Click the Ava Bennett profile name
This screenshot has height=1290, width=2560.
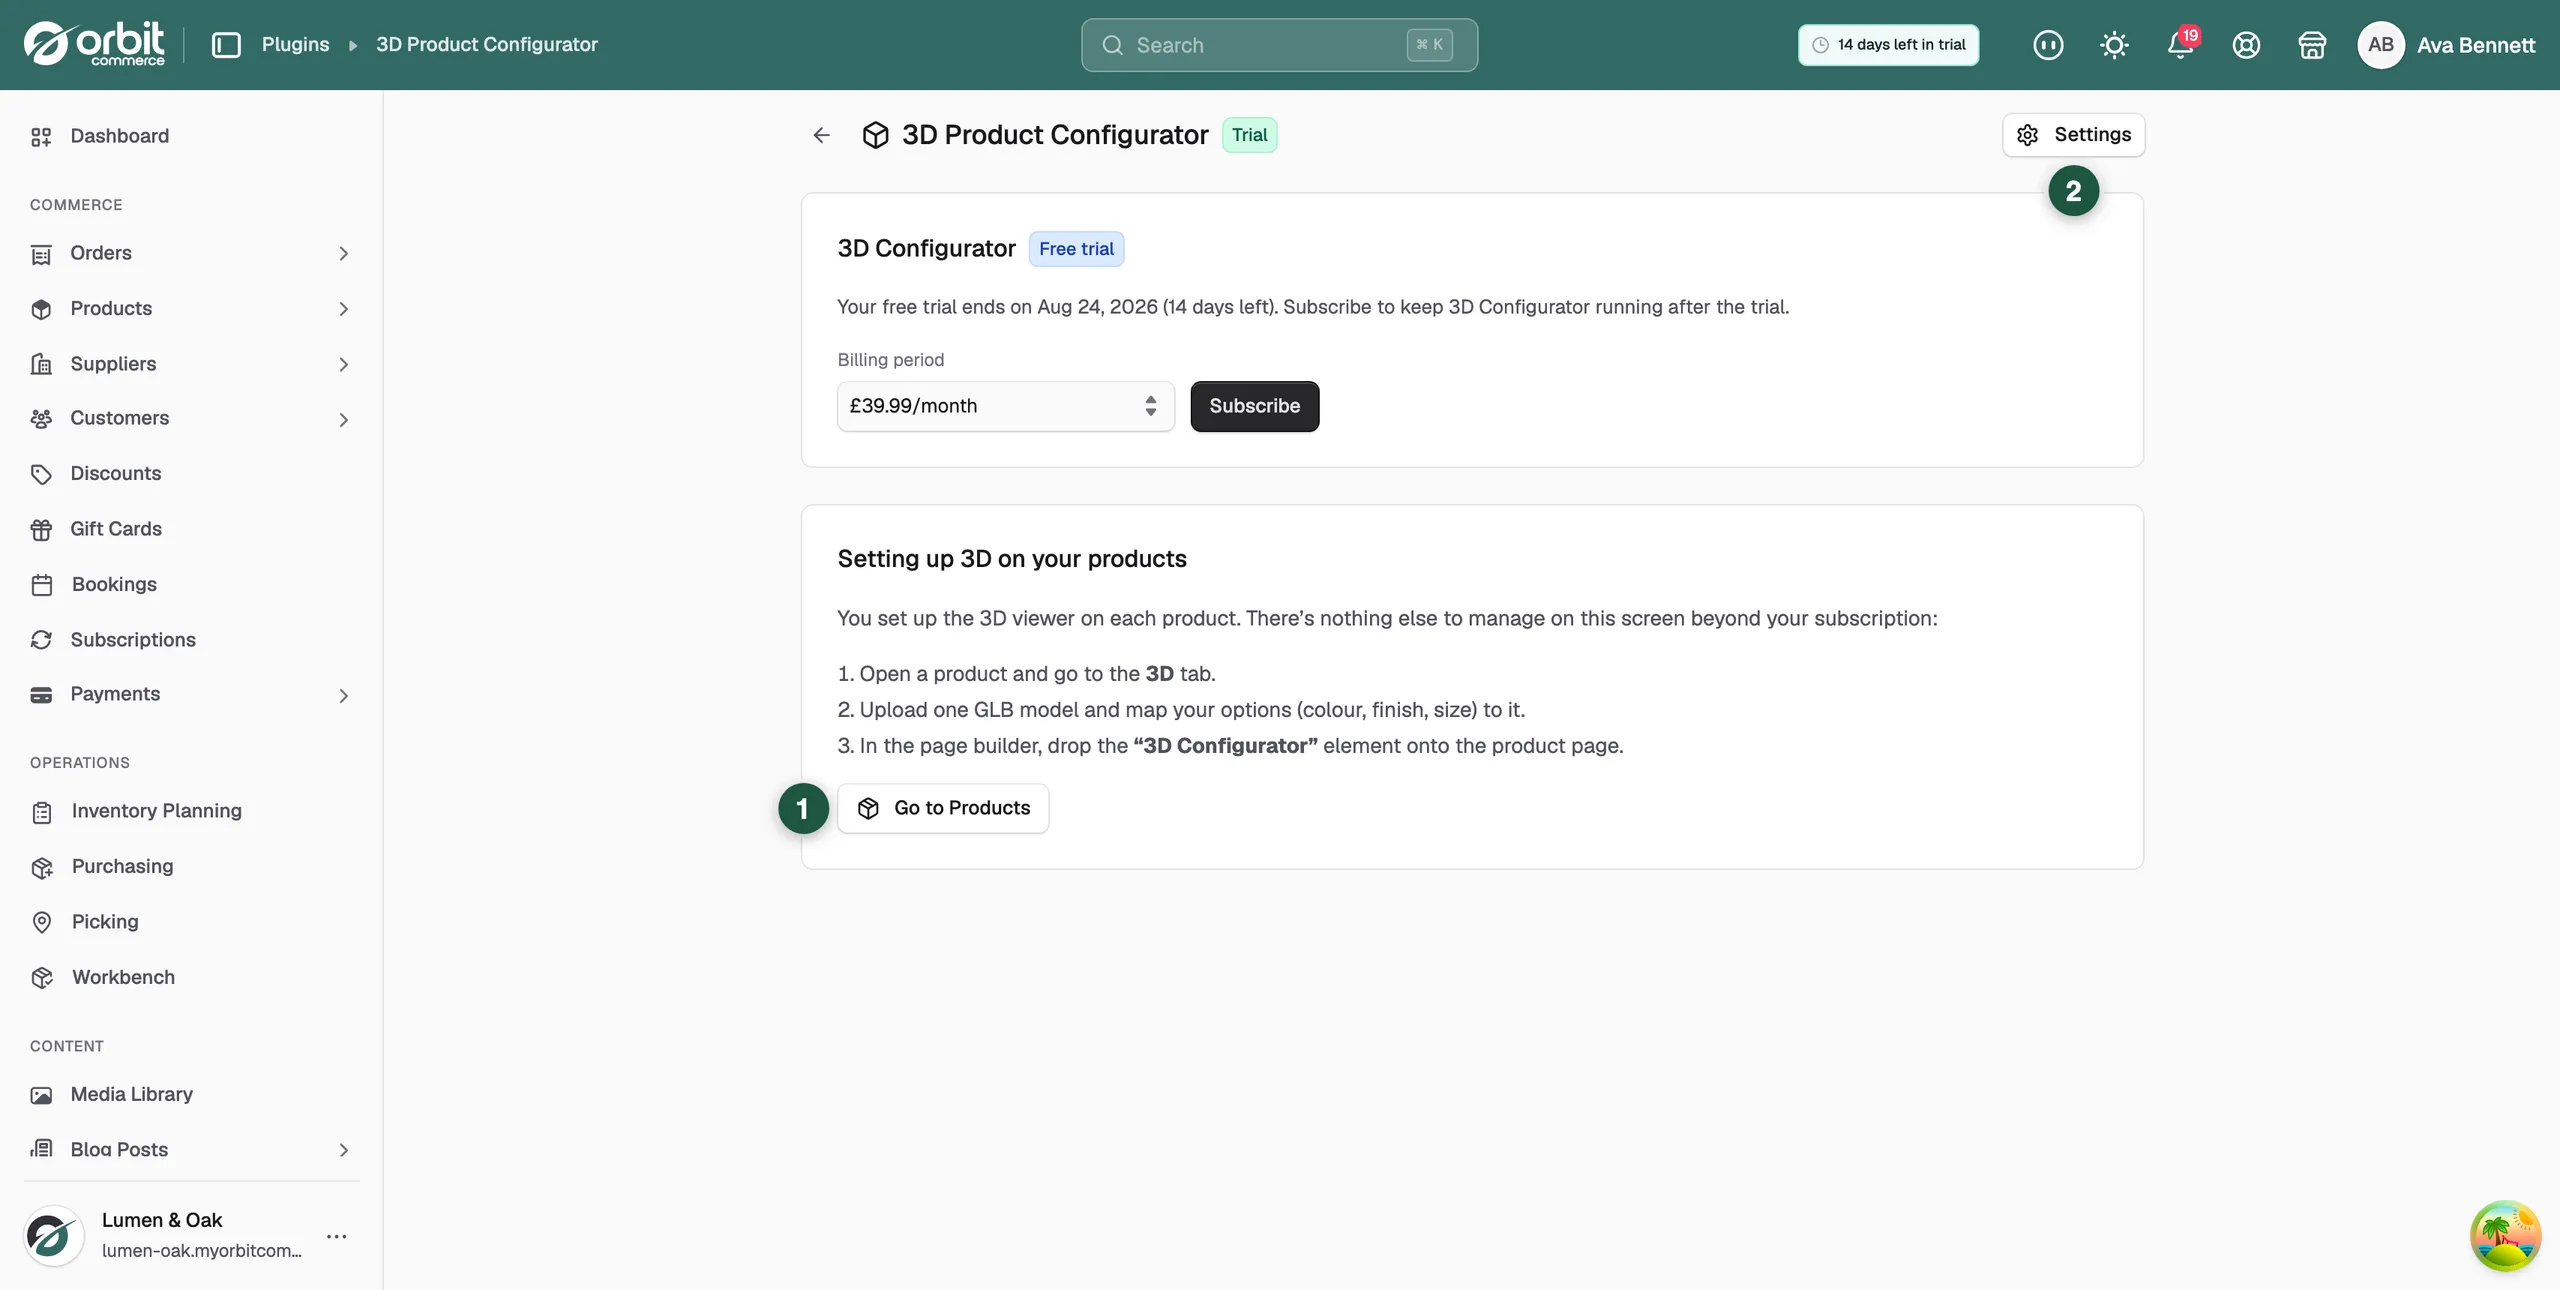coord(2476,45)
